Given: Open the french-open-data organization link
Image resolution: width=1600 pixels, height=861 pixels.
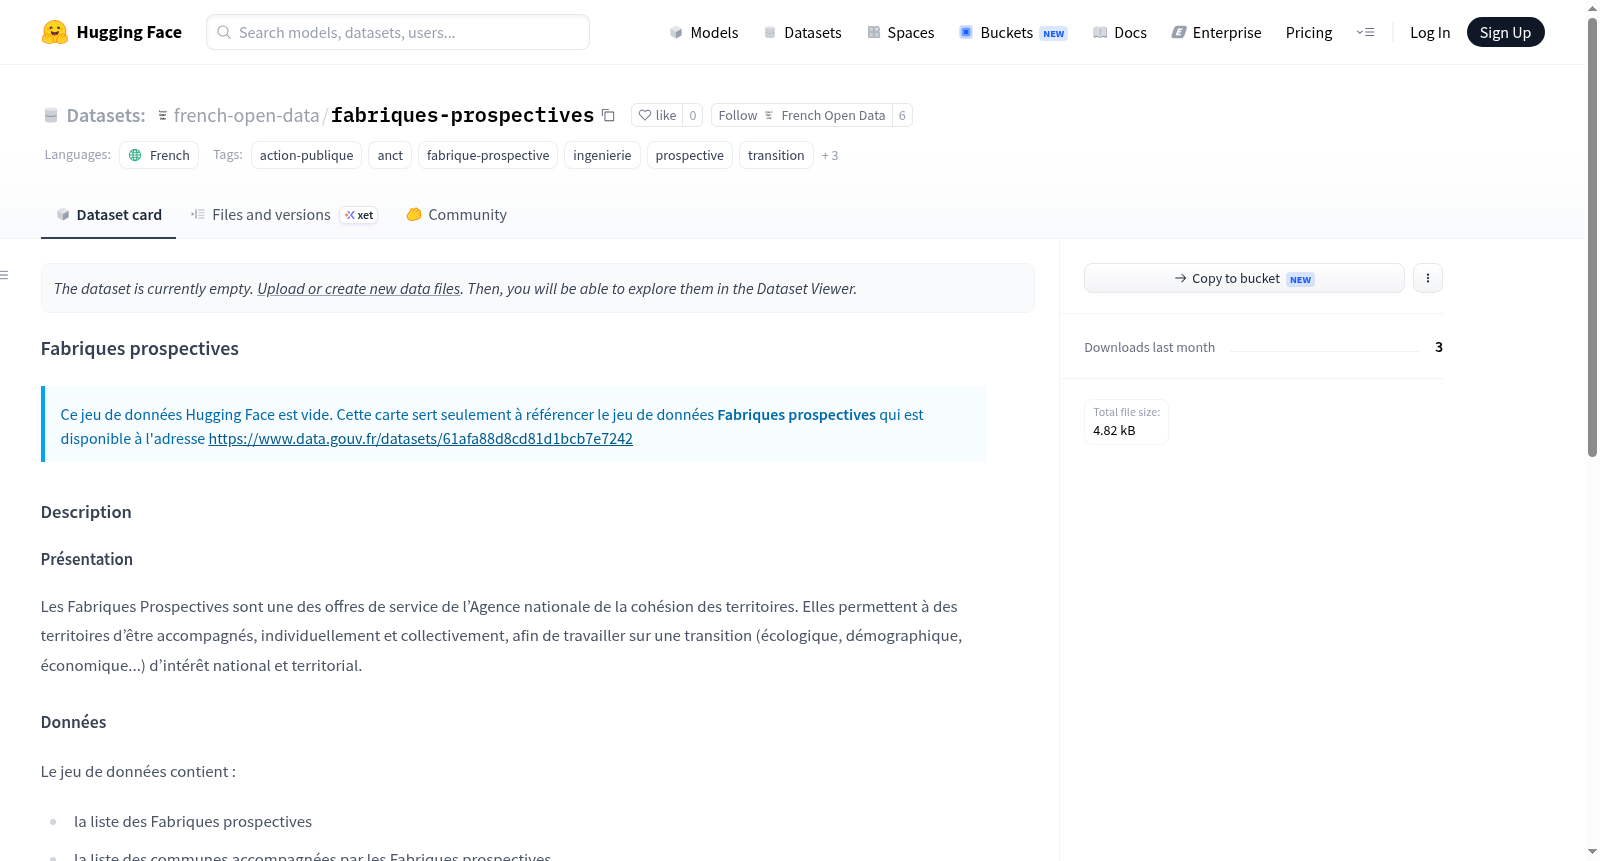Looking at the screenshot, I should (246, 115).
